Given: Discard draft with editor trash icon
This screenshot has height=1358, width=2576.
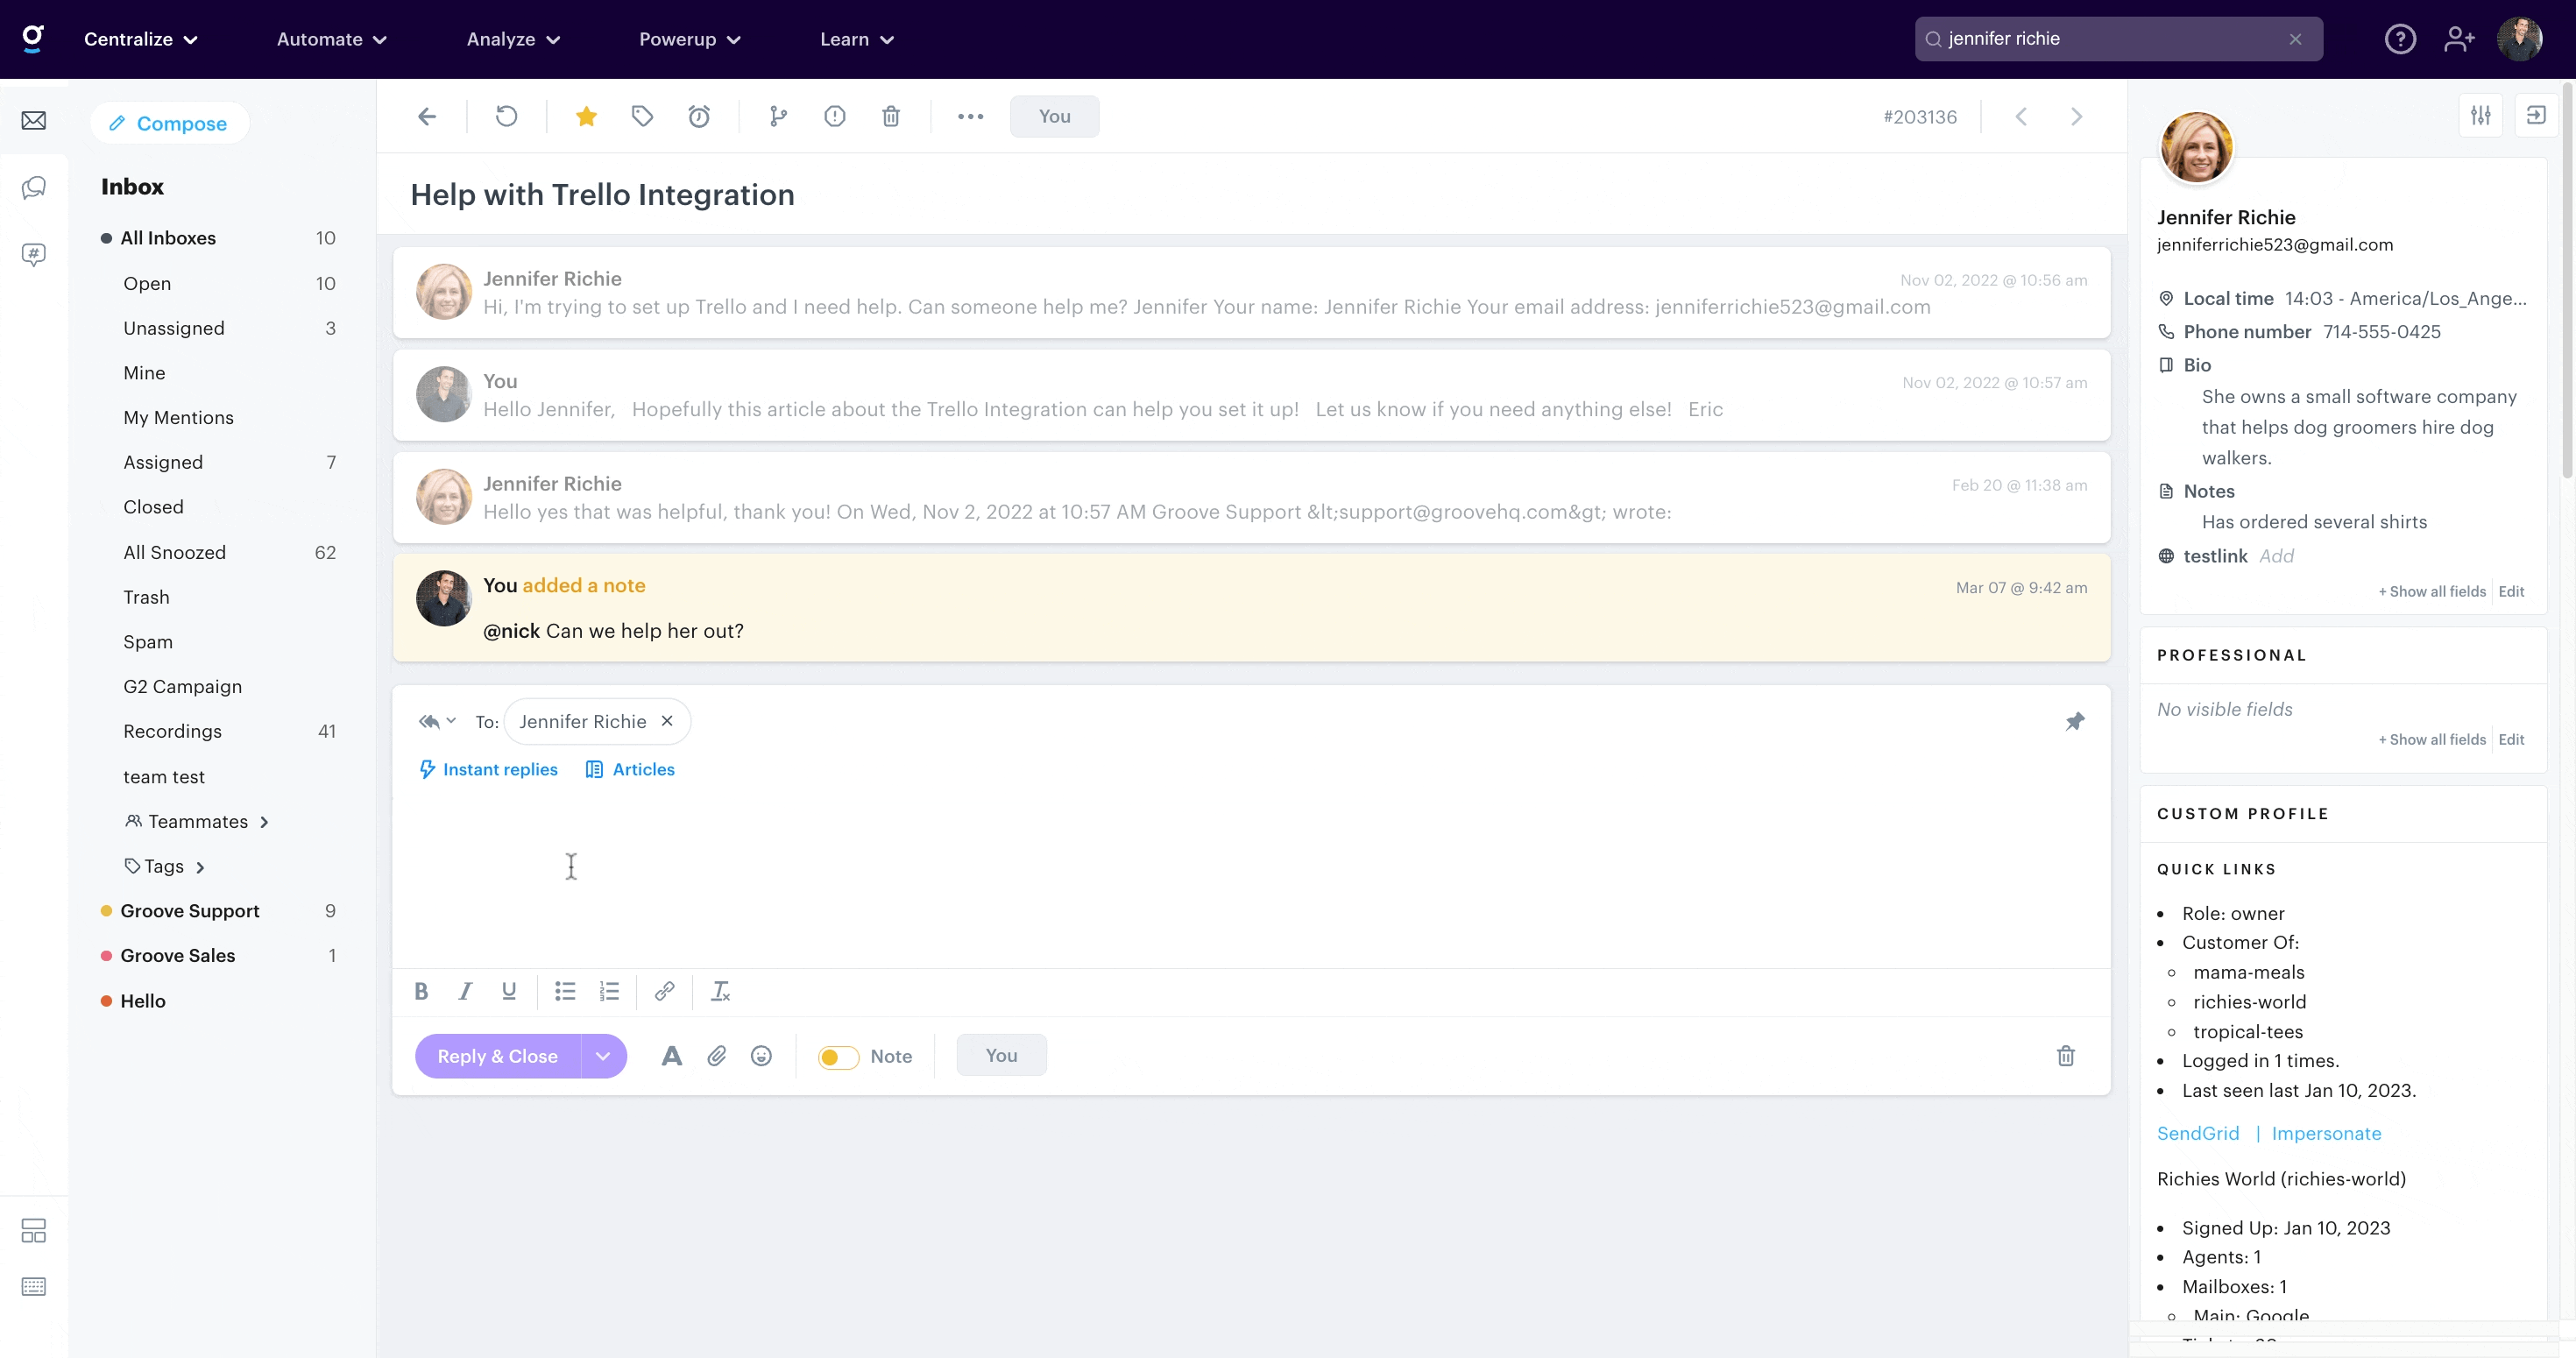Looking at the screenshot, I should (x=2066, y=1056).
